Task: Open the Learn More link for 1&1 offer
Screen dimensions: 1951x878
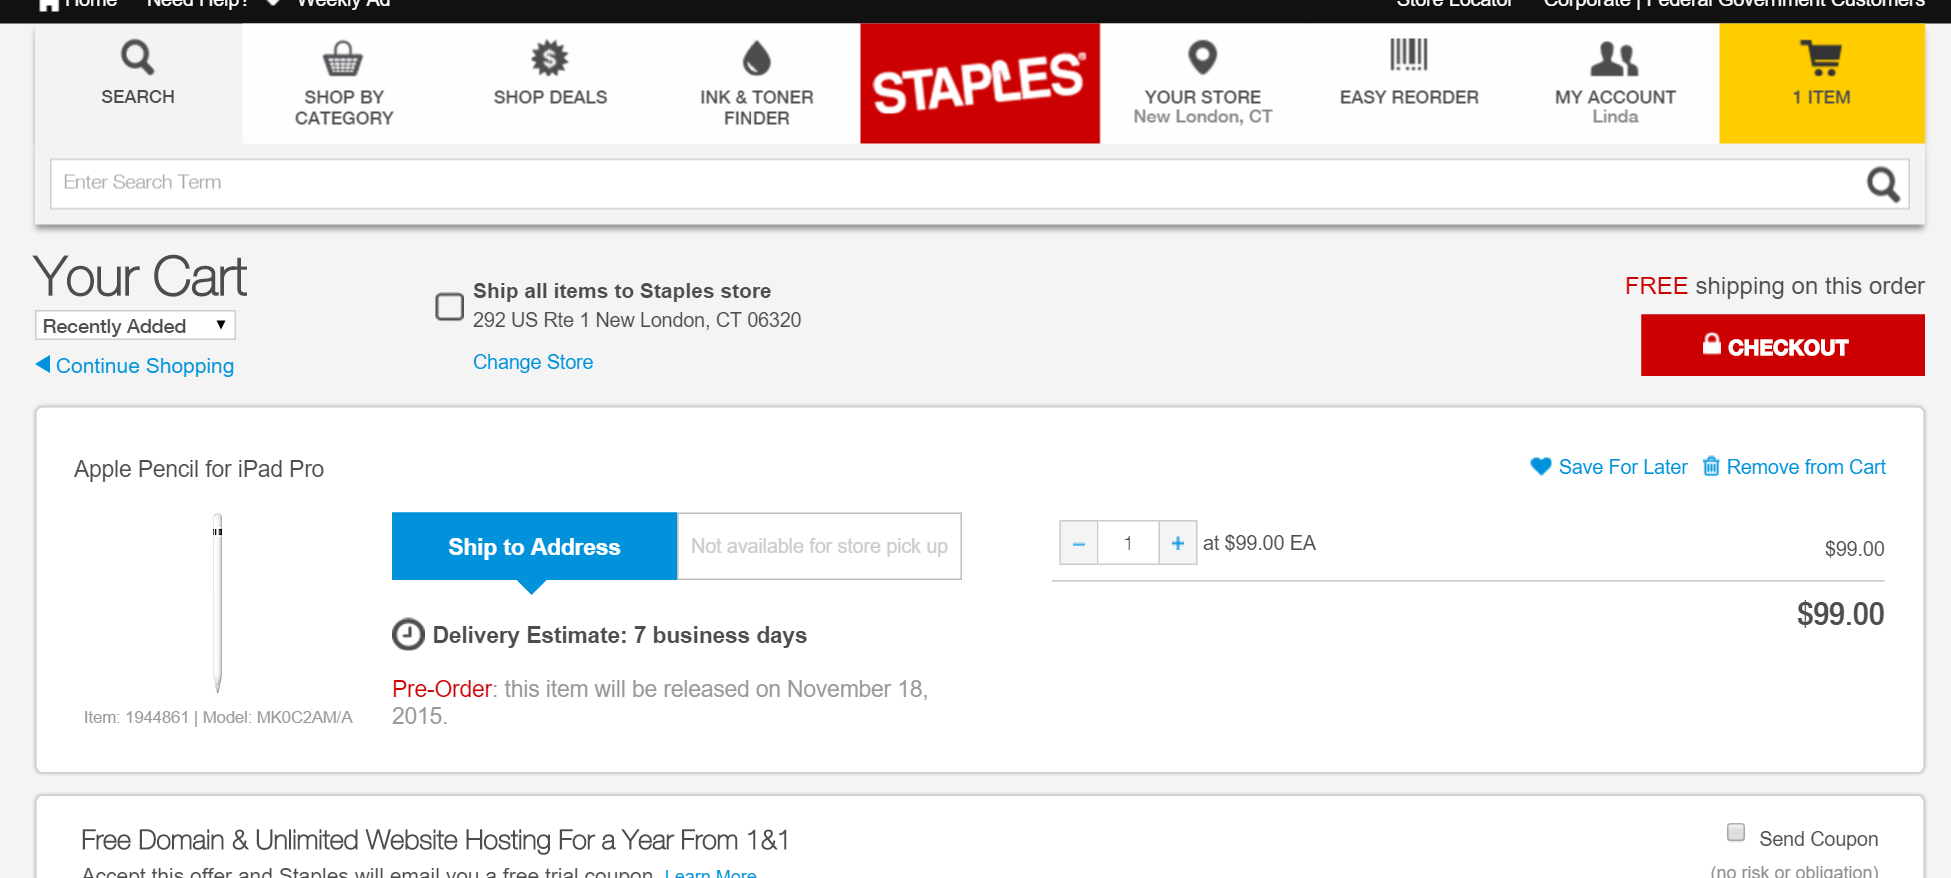Action: 711,872
